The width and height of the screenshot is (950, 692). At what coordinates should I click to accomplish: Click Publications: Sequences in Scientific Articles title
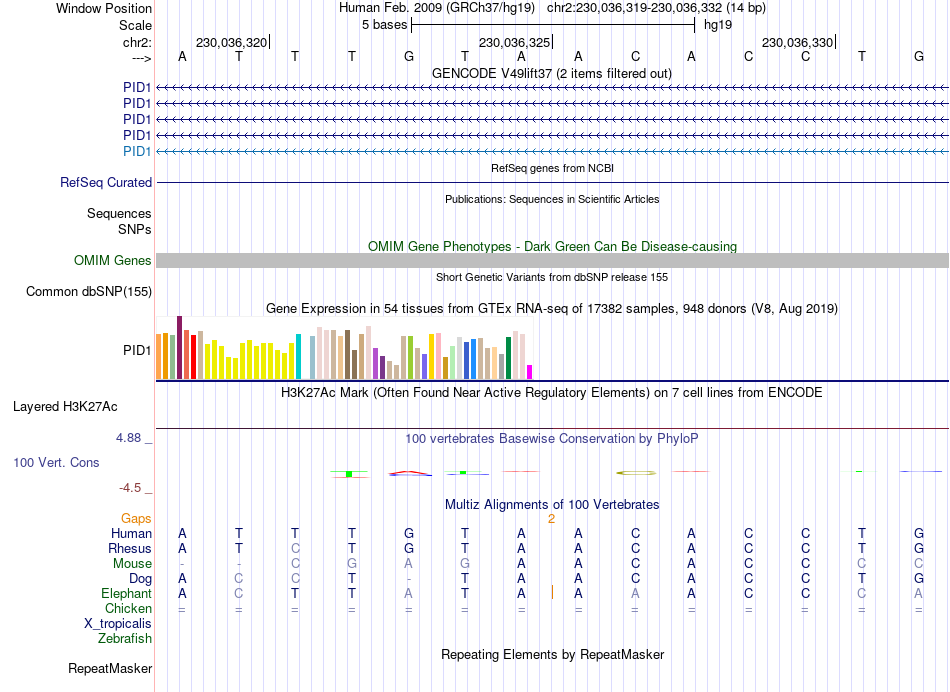point(552,199)
